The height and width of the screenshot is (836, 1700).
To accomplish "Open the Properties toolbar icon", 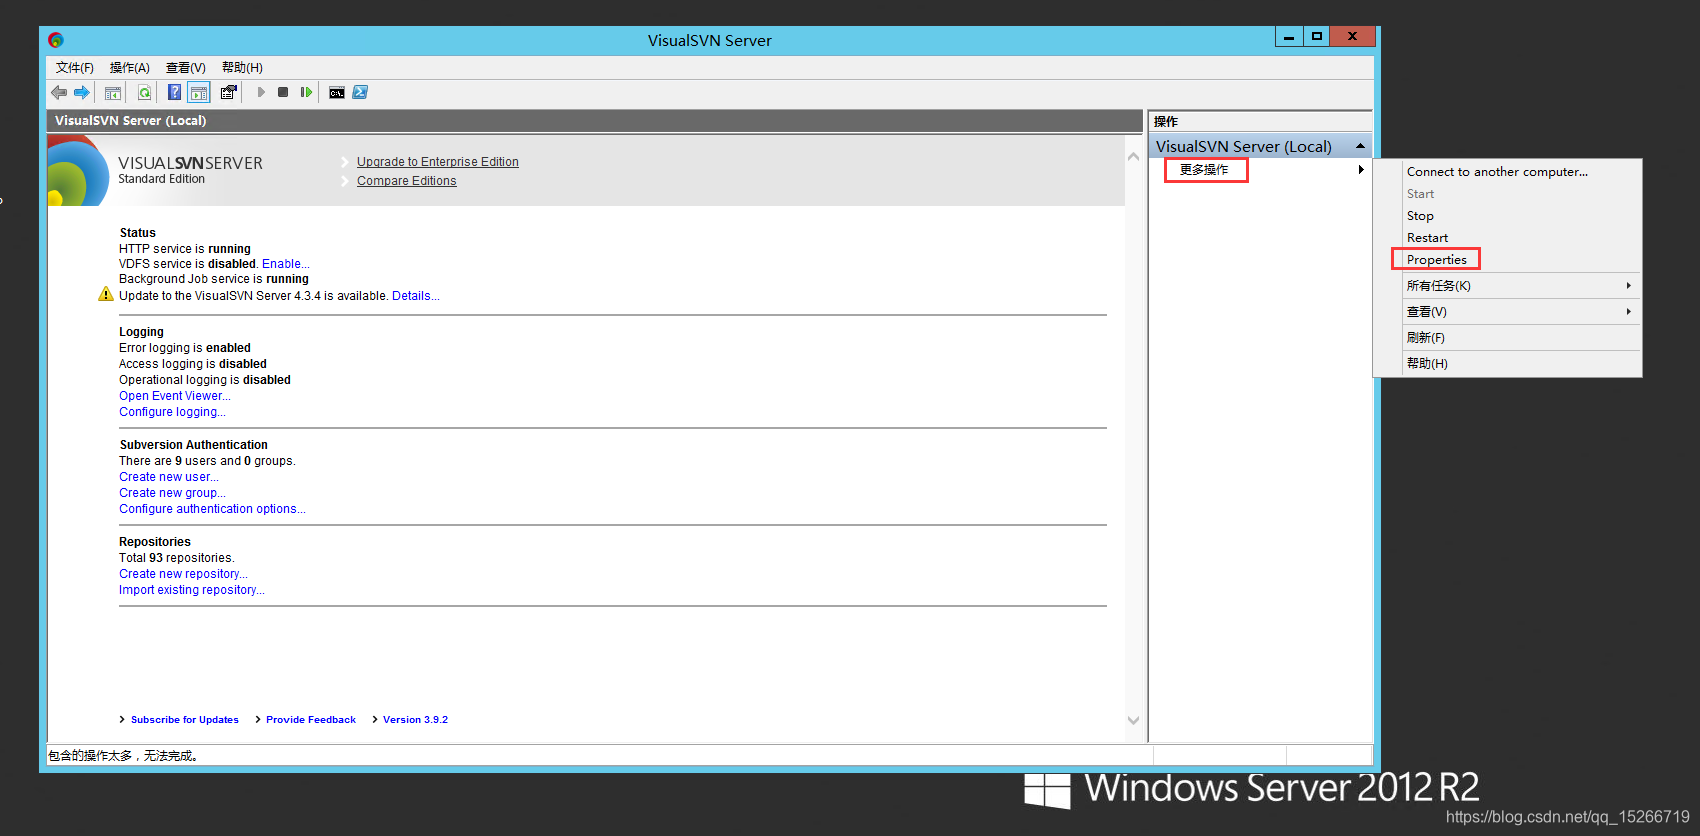I will (229, 92).
